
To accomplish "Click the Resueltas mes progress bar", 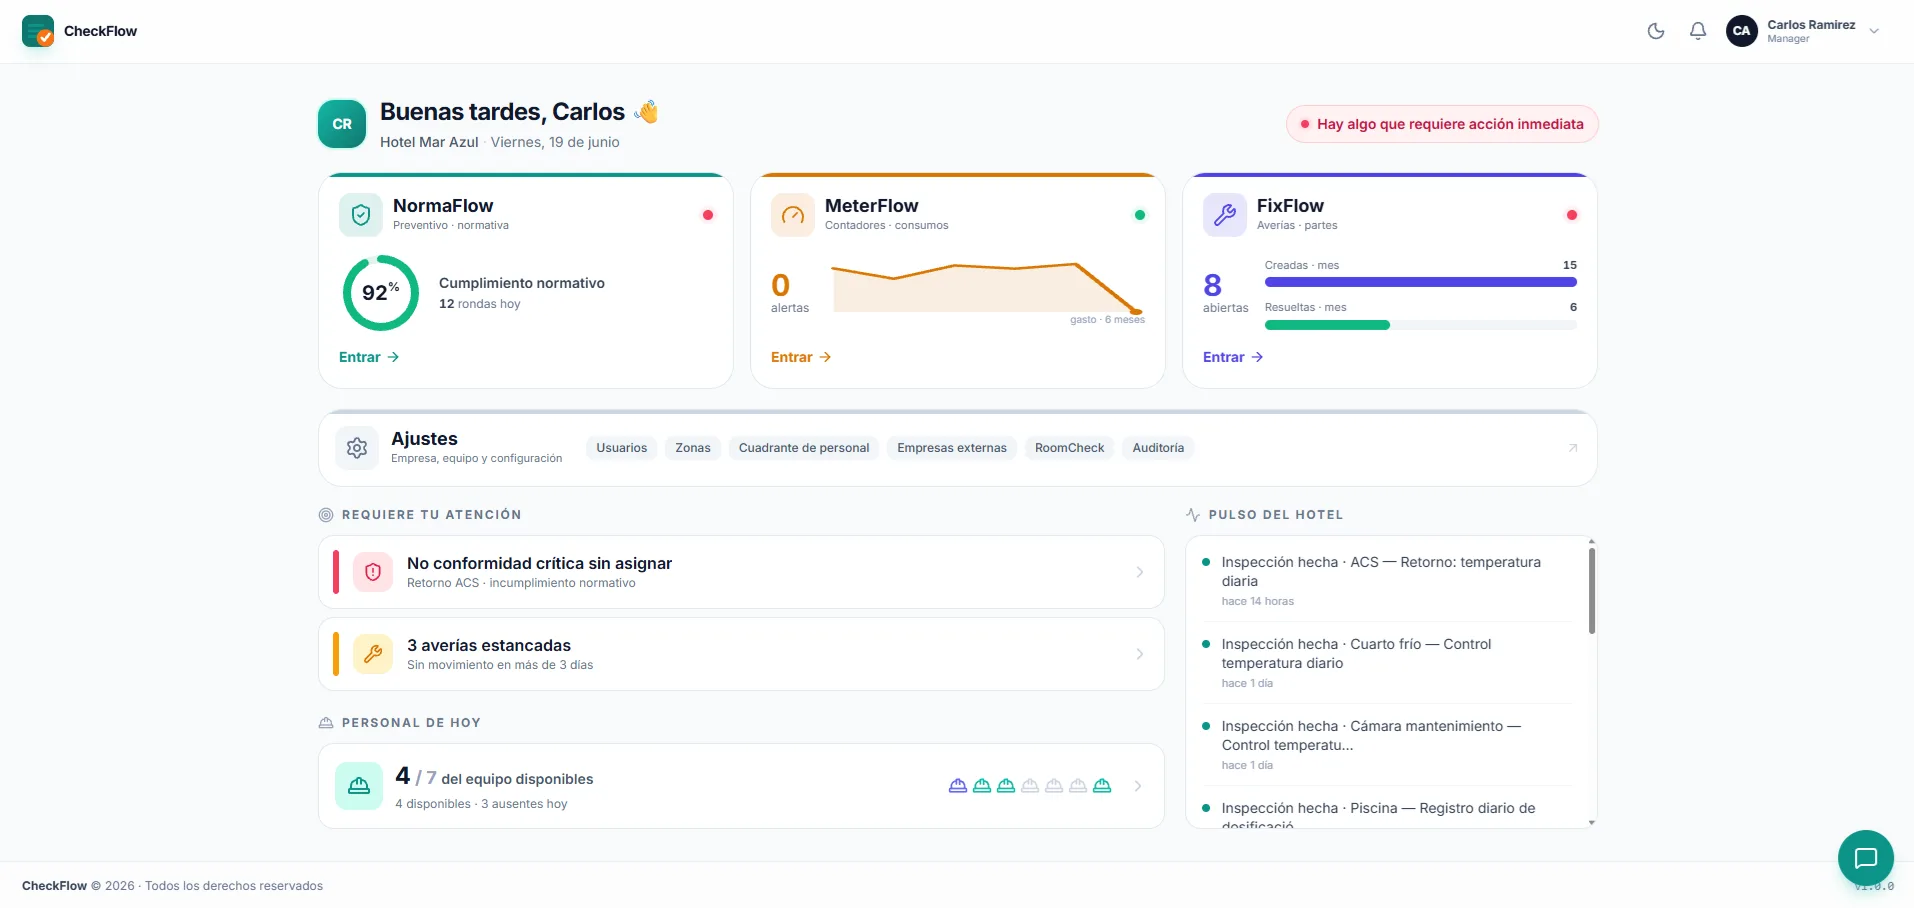I will click(1421, 325).
